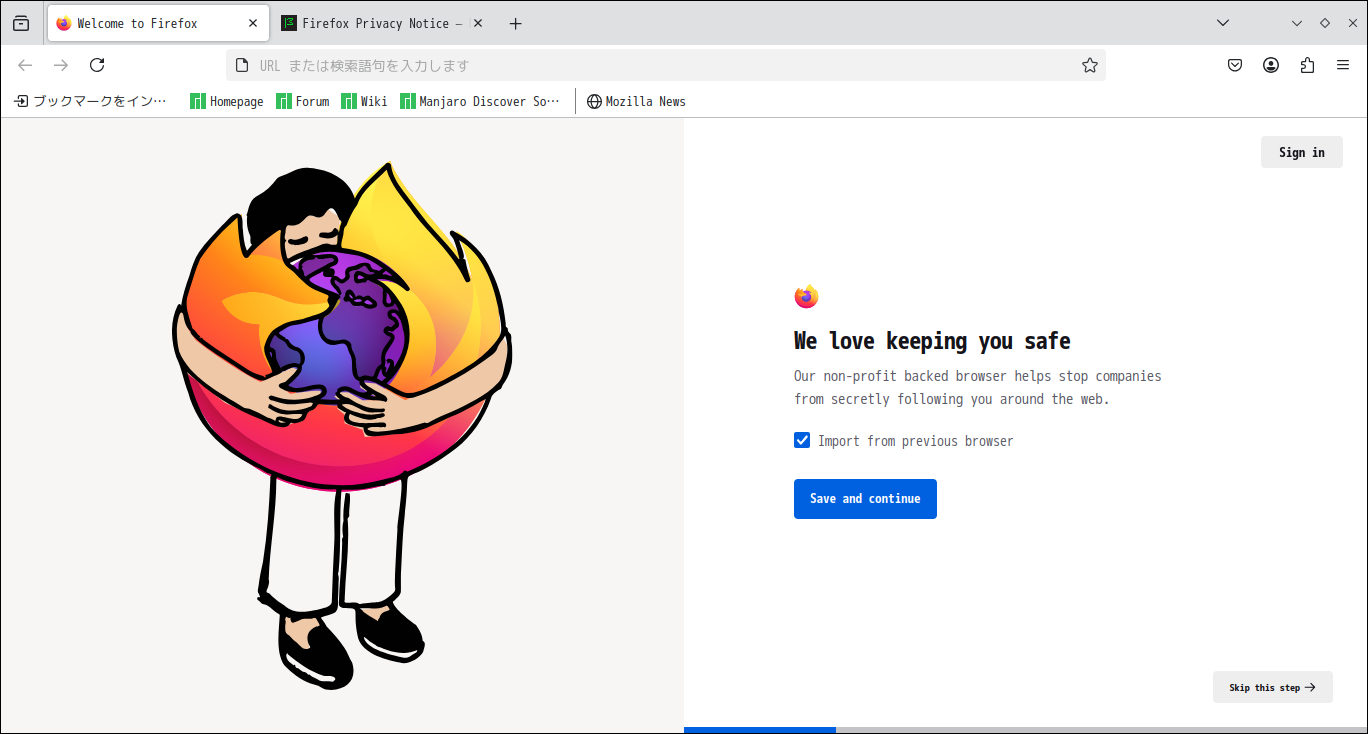Focus the URL address bar

(666, 65)
